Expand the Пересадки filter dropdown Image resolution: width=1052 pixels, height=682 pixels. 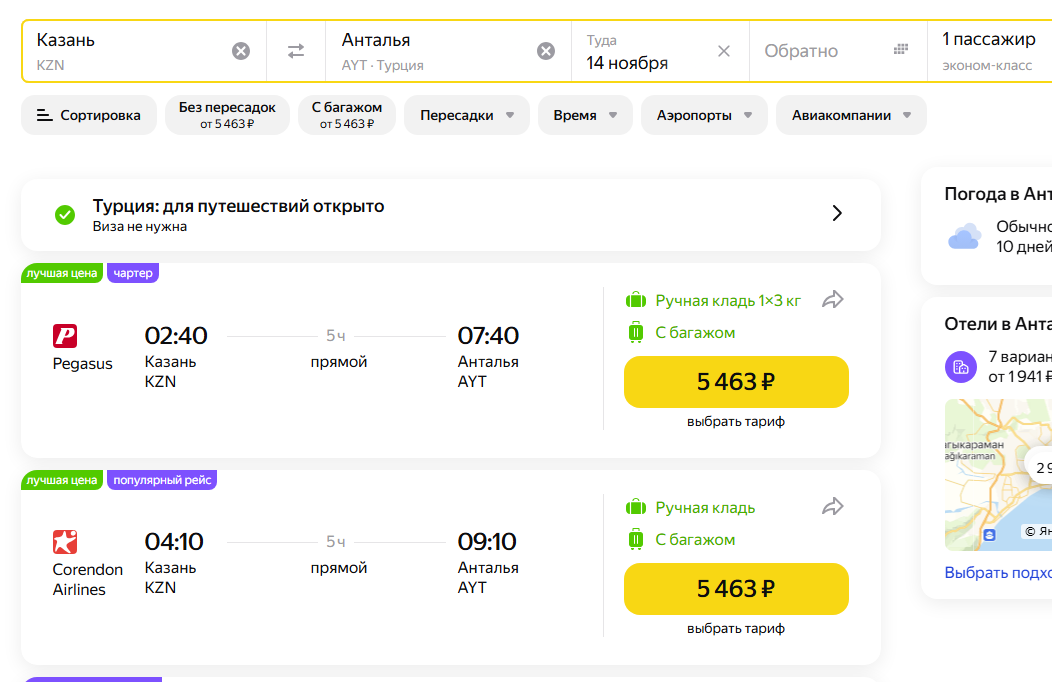(x=467, y=115)
